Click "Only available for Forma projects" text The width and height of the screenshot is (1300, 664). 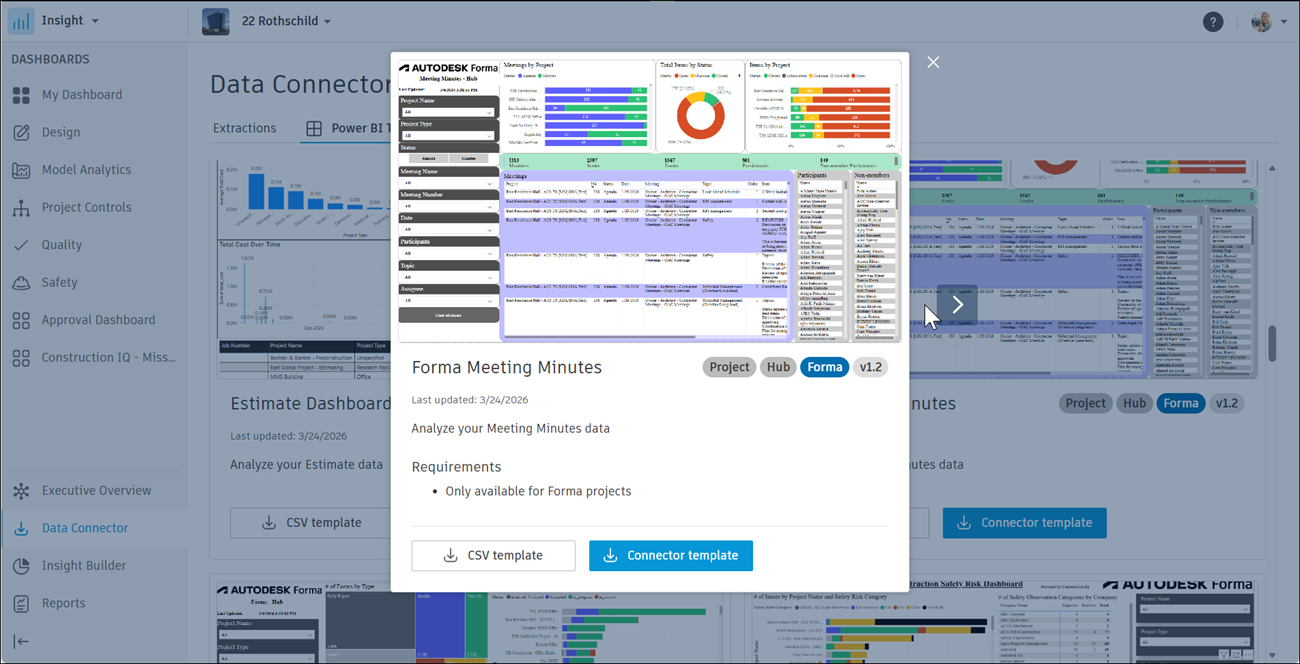click(538, 491)
